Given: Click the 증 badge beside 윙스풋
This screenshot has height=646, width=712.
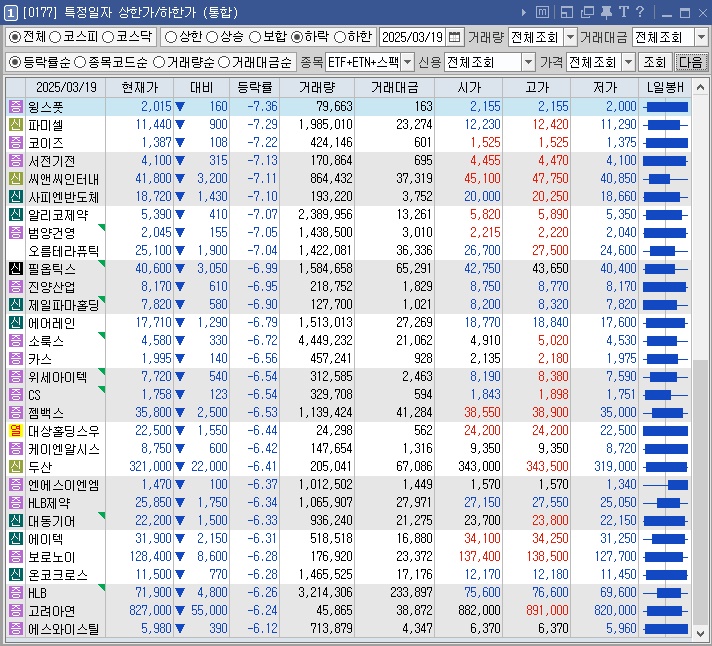Looking at the screenshot, I should (15, 107).
